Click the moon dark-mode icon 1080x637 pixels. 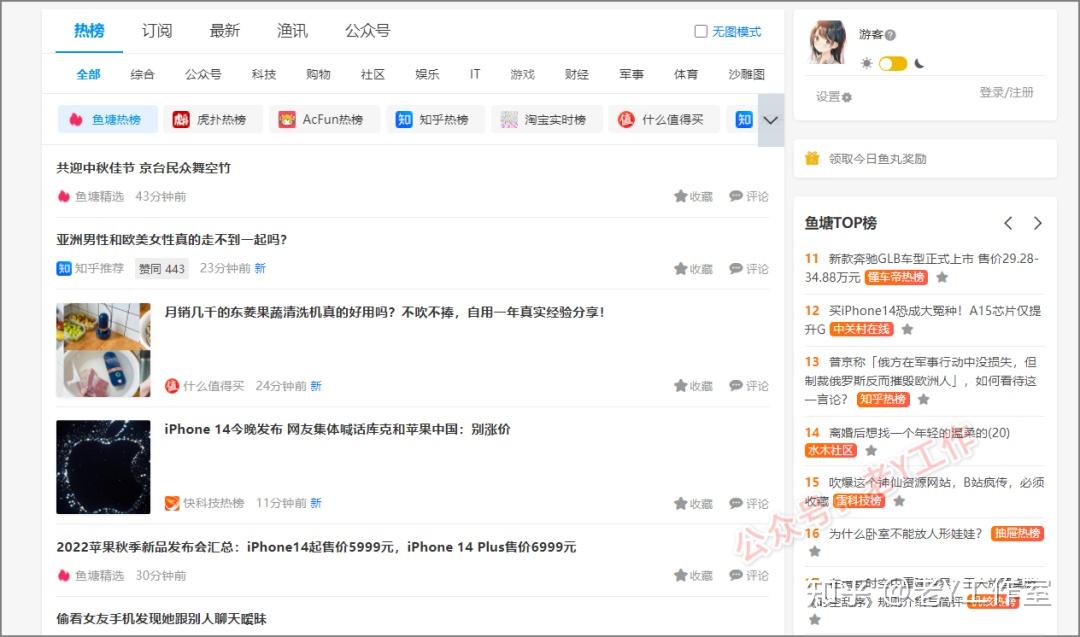pos(920,63)
